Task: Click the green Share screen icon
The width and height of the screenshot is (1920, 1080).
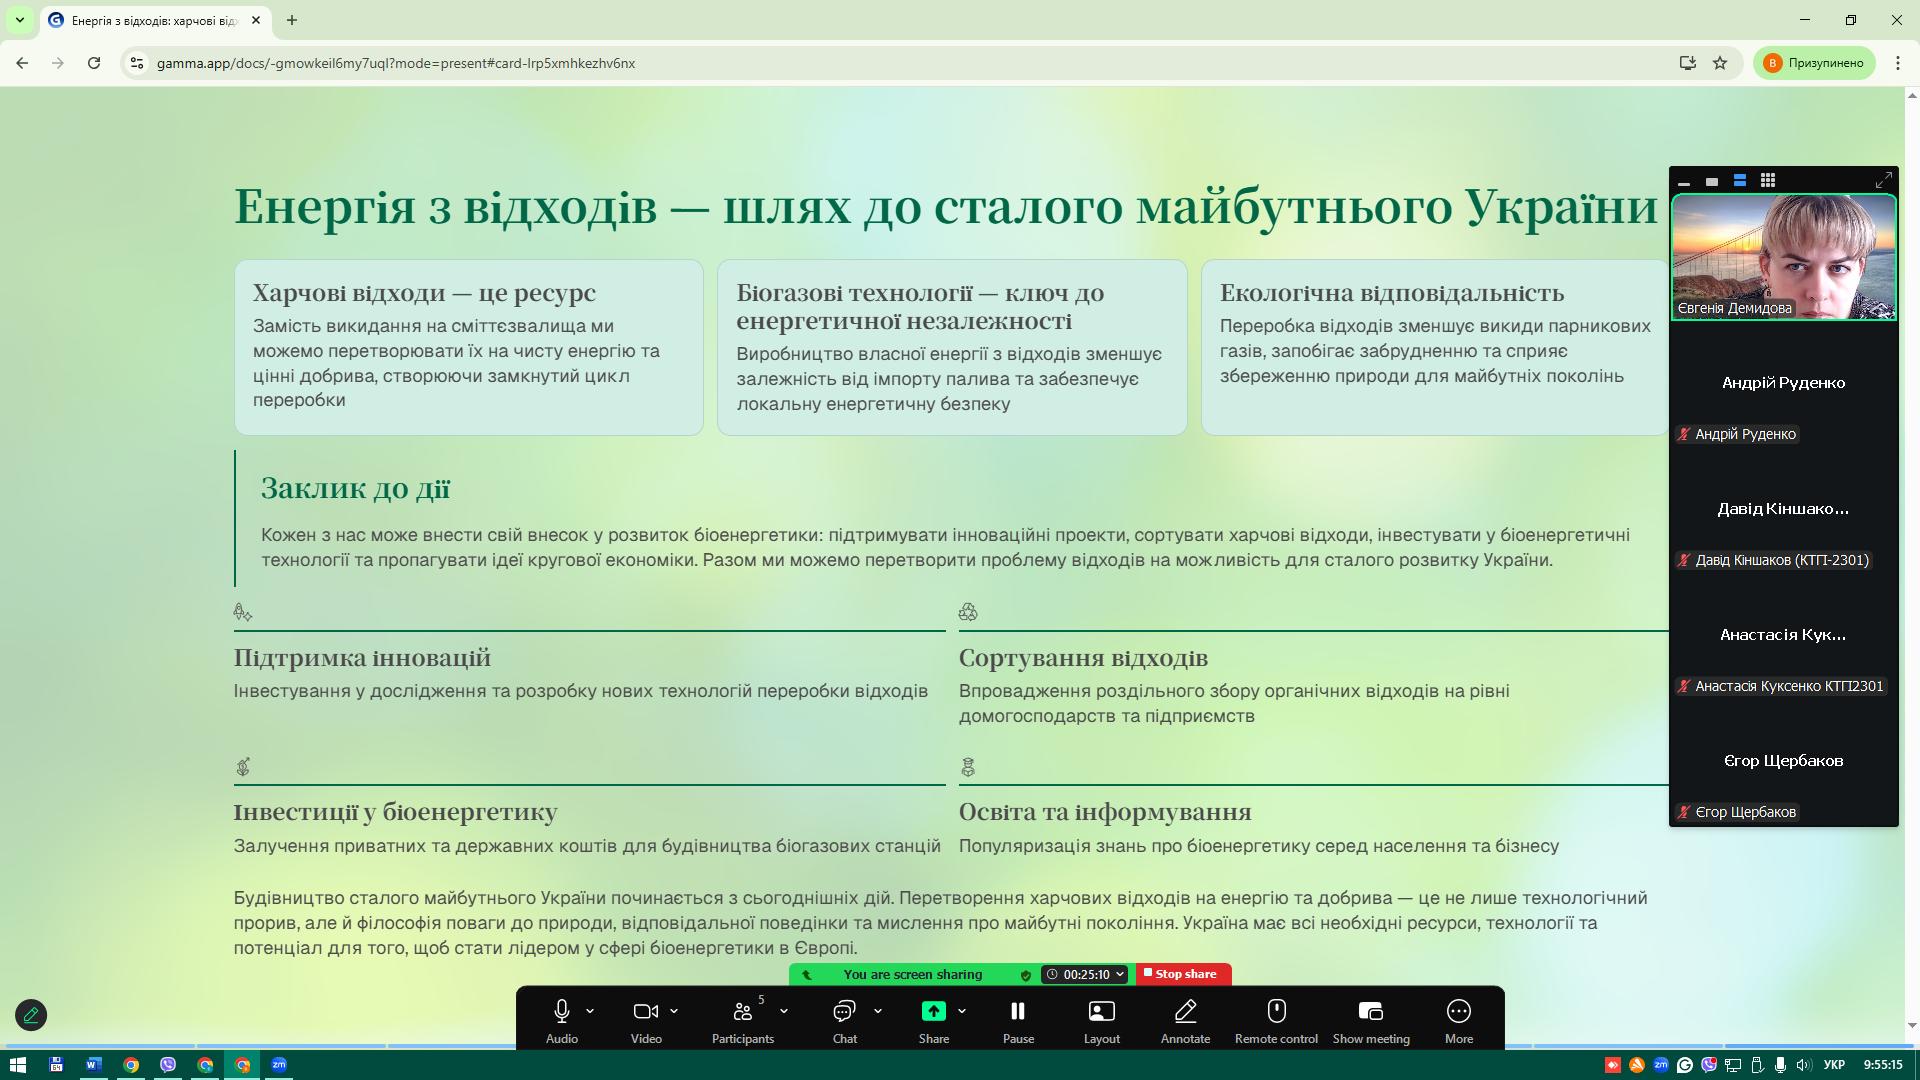Action: click(x=933, y=1012)
